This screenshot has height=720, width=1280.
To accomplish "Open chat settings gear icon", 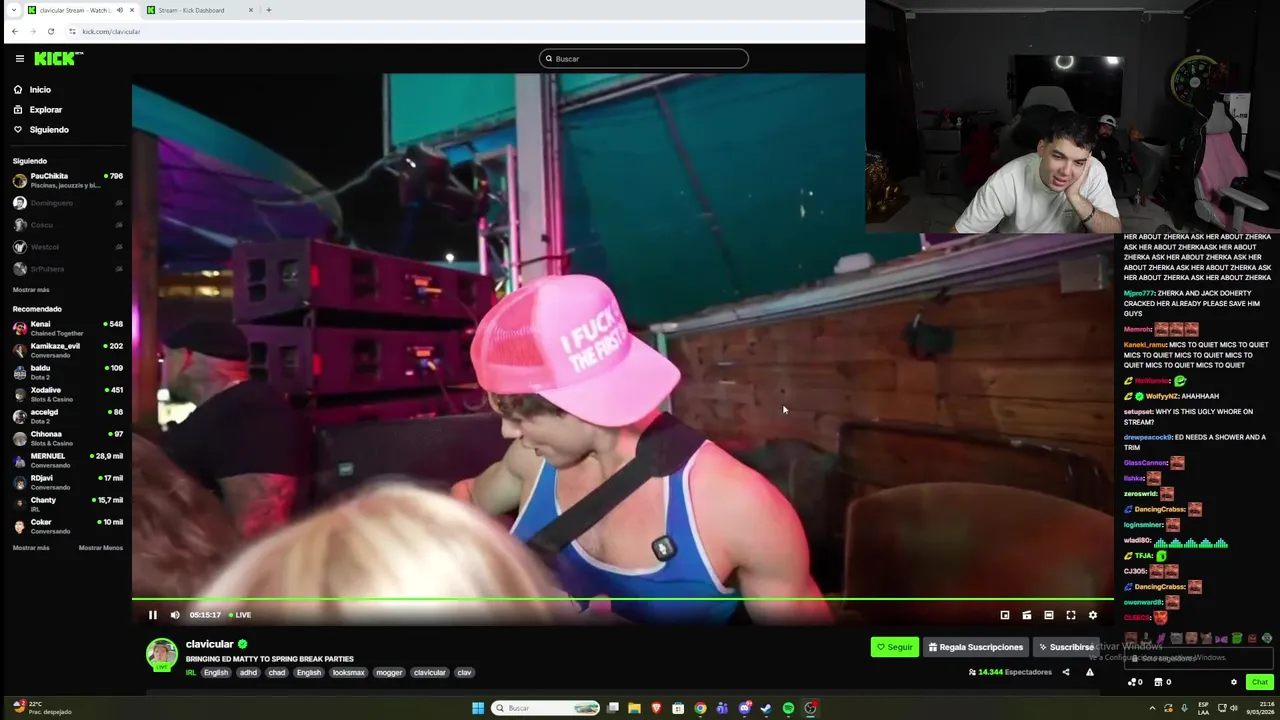I will pyautogui.click(x=1234, y=682).
